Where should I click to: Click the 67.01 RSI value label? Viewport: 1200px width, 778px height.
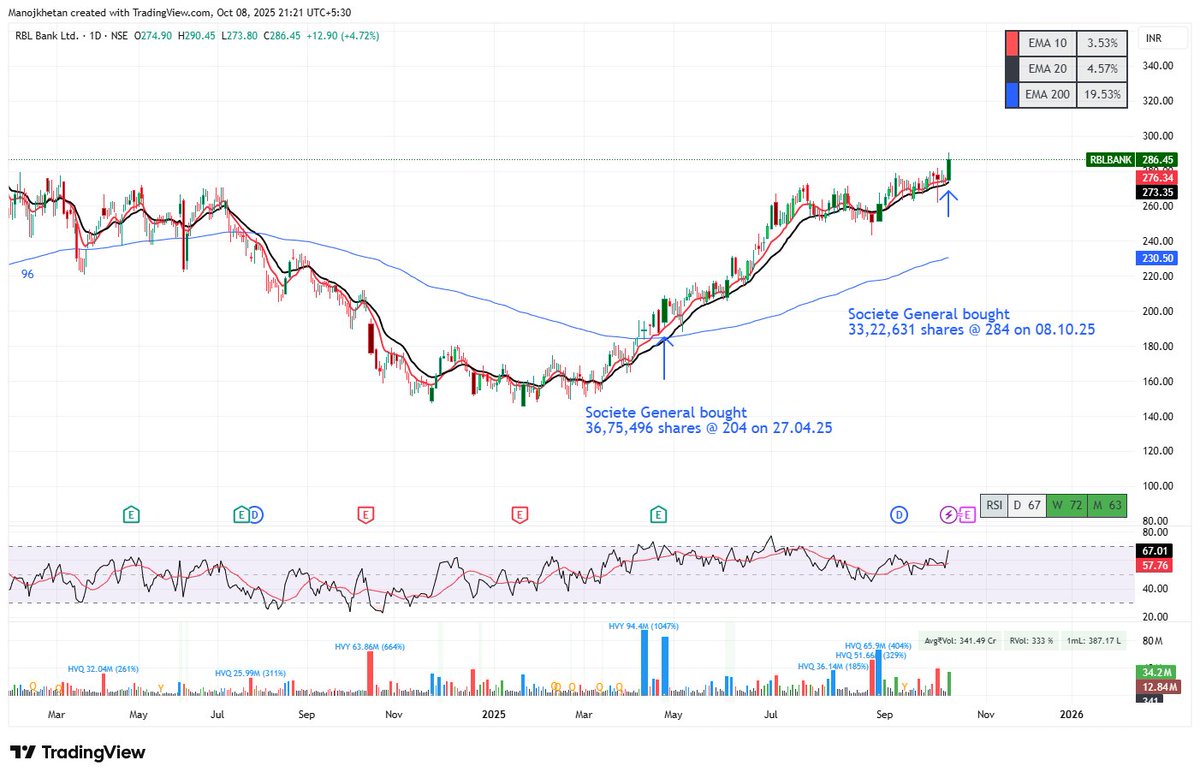(1155, 551)
